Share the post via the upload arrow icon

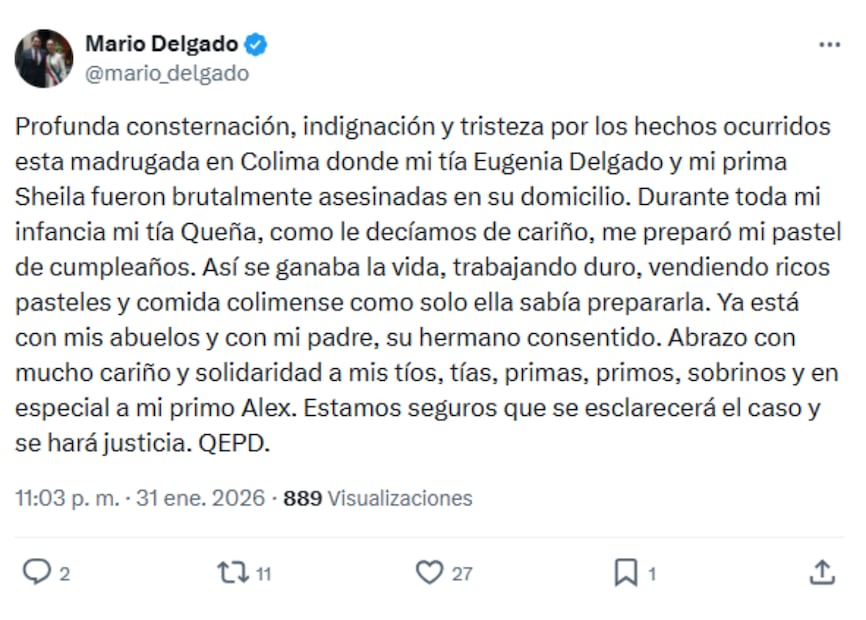coord(823,569)
